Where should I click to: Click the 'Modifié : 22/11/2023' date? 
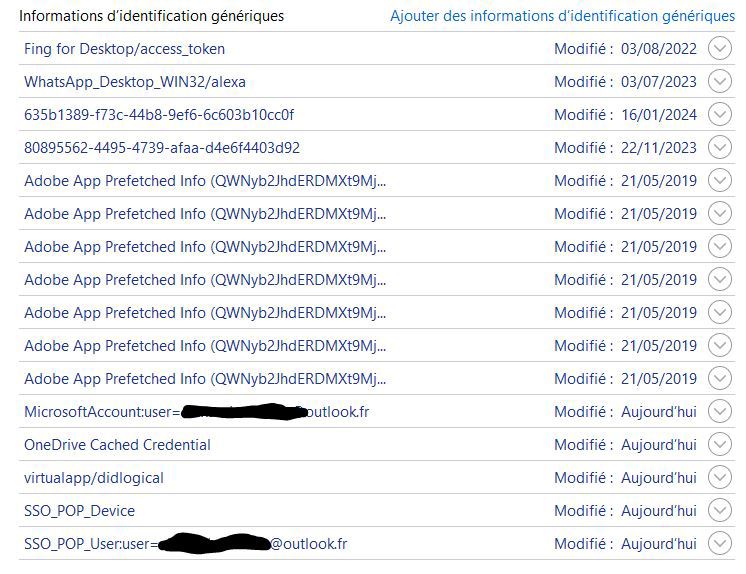(625, 148)
